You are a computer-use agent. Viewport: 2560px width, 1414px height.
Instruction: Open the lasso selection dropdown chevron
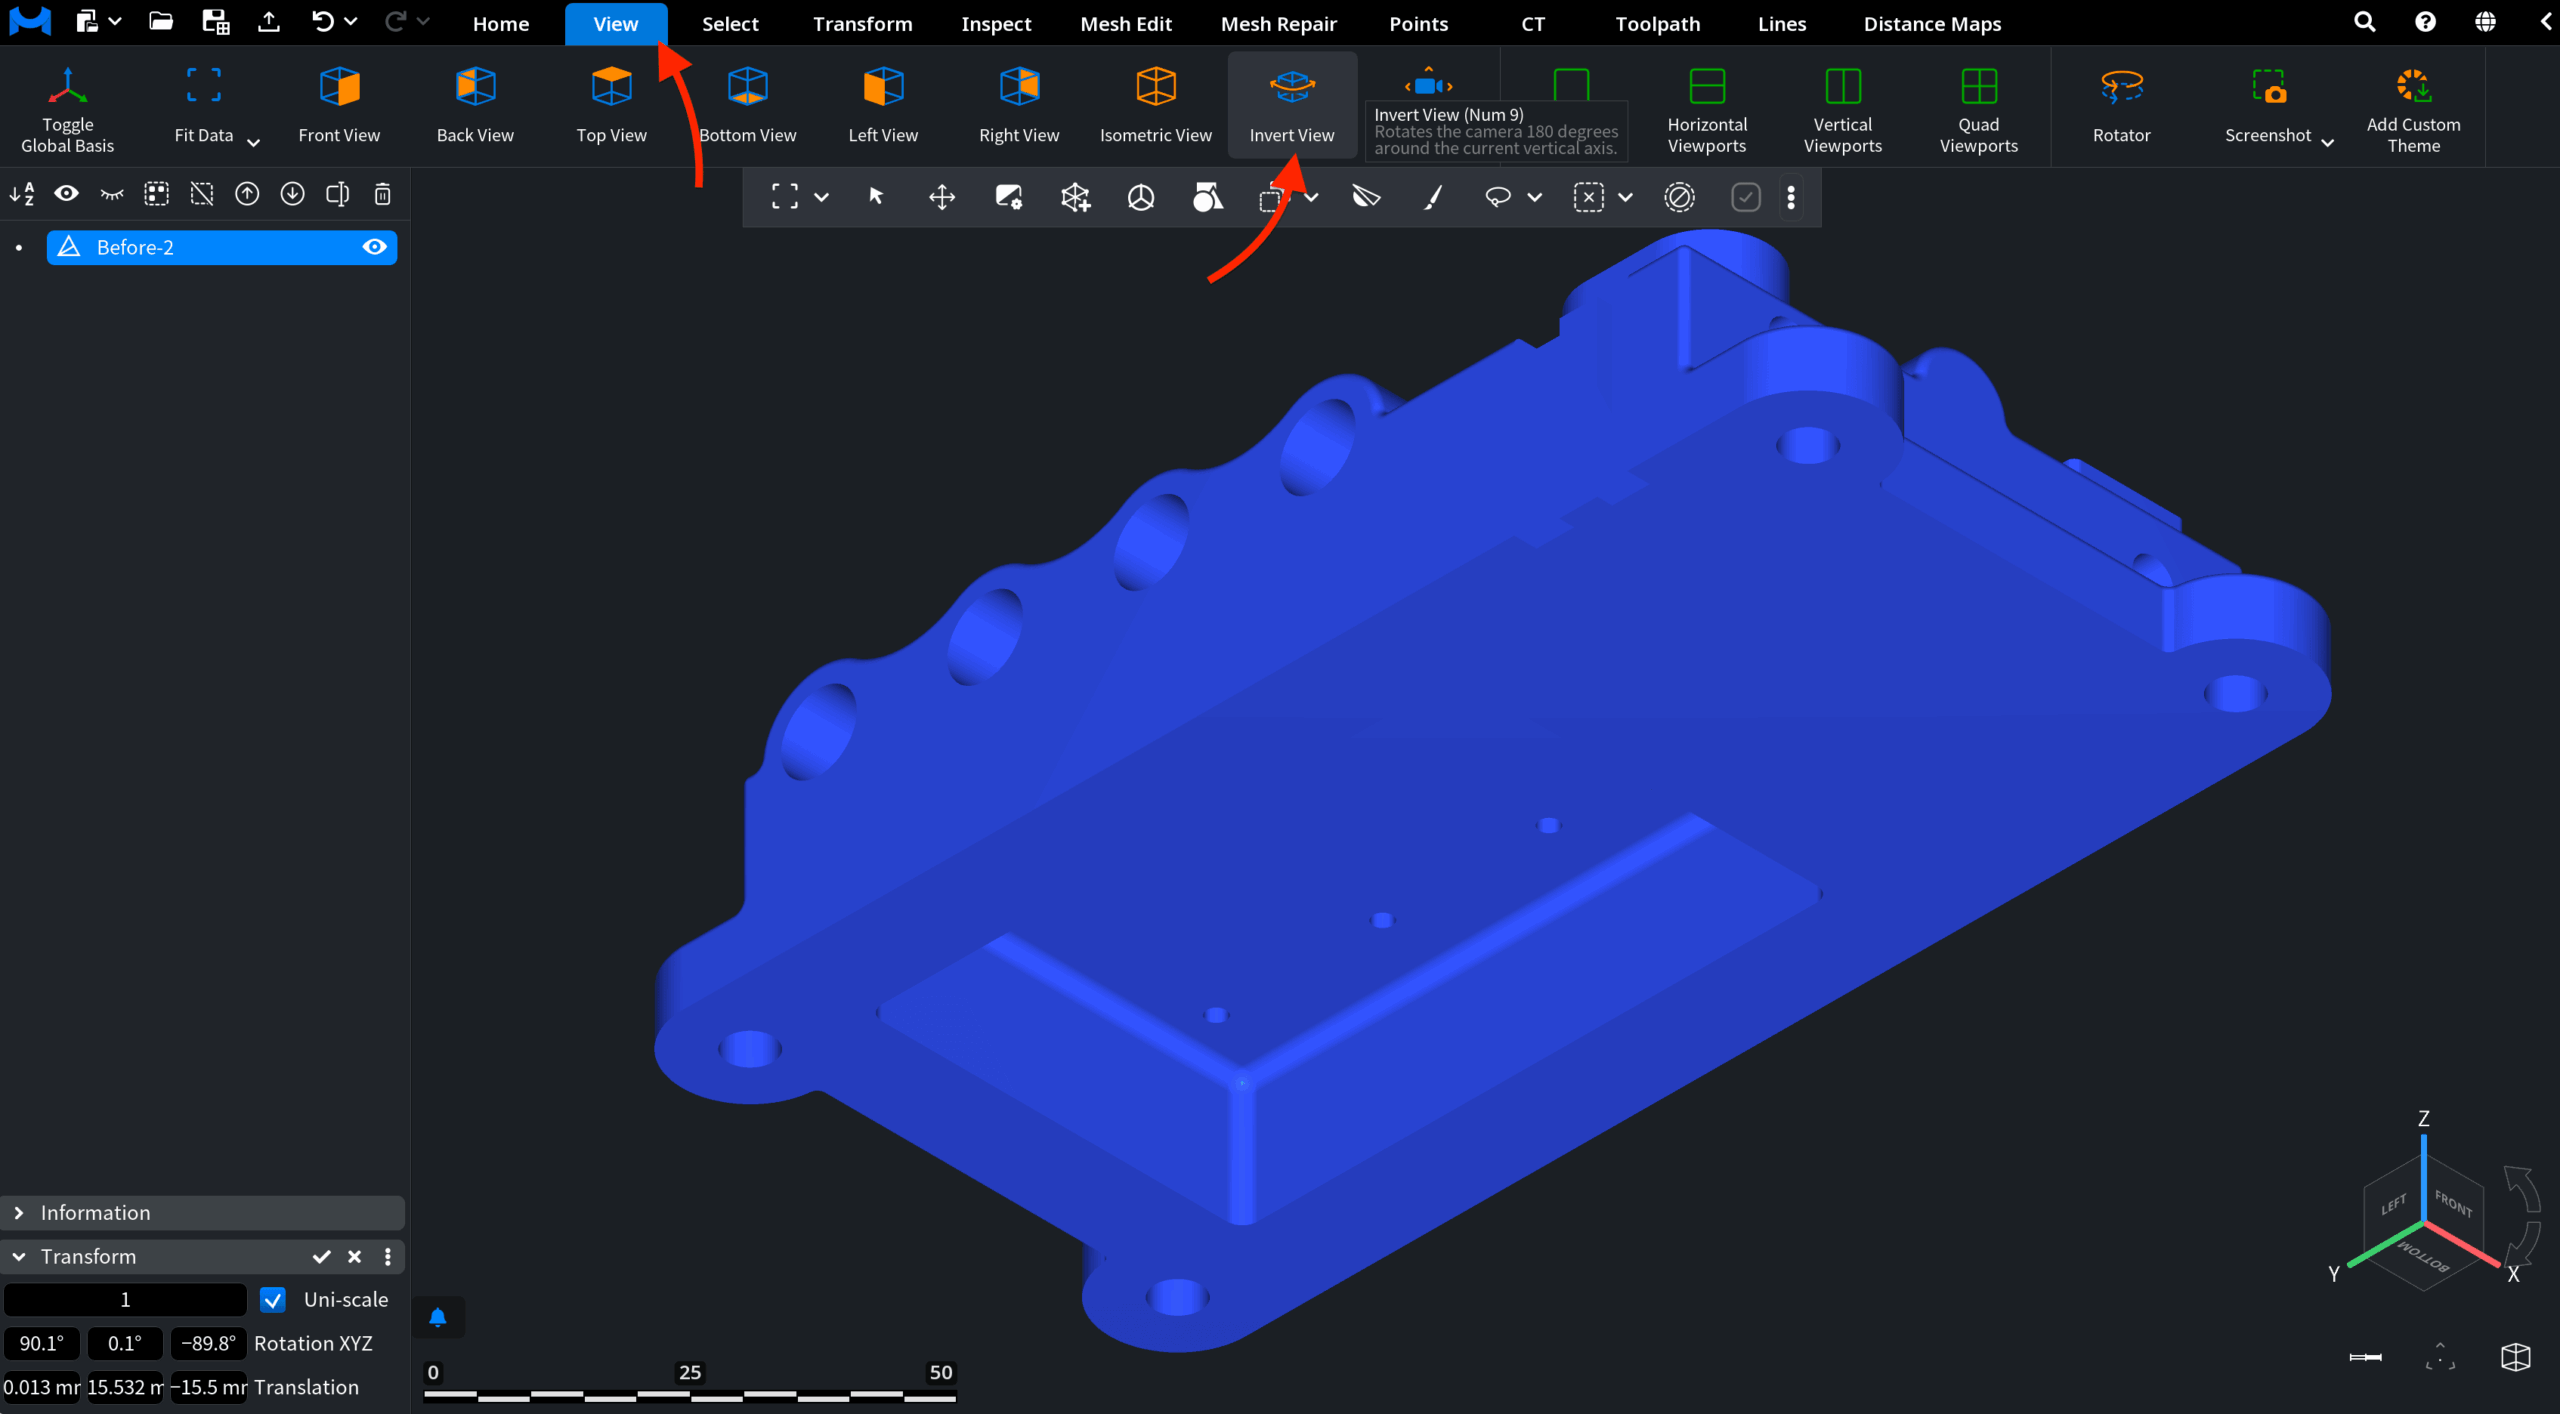tap(1534, 197)
